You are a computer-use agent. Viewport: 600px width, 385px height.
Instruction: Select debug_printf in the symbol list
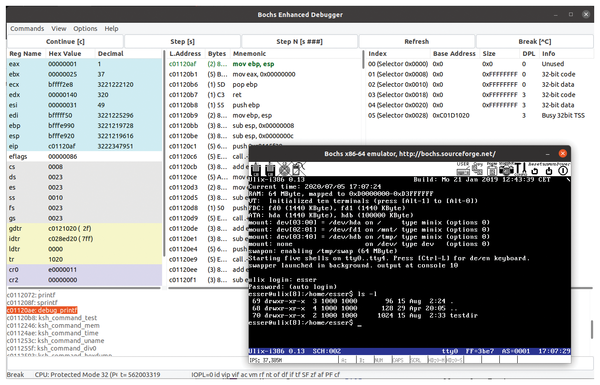tap(42, 310)
